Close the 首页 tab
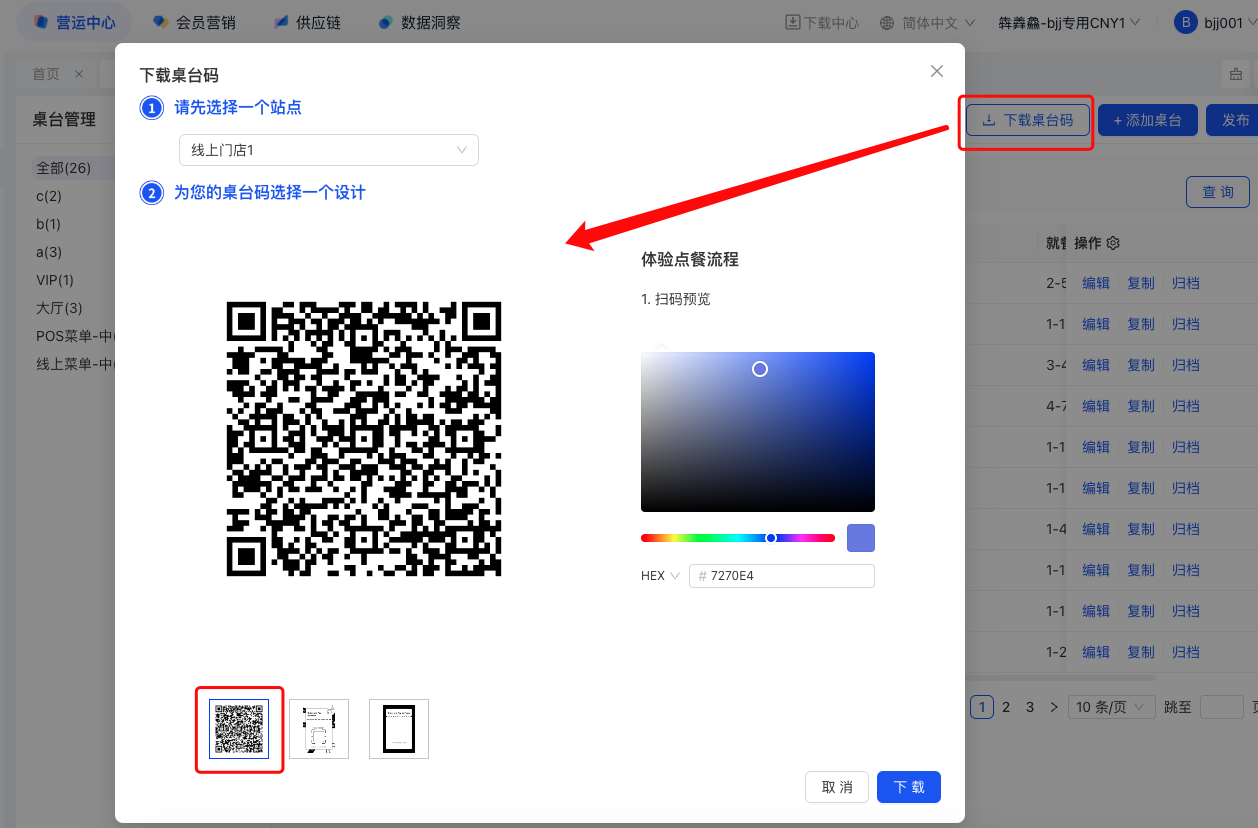Image resolution: width=1258 pixels, height=828 pixels. point(79,74)
